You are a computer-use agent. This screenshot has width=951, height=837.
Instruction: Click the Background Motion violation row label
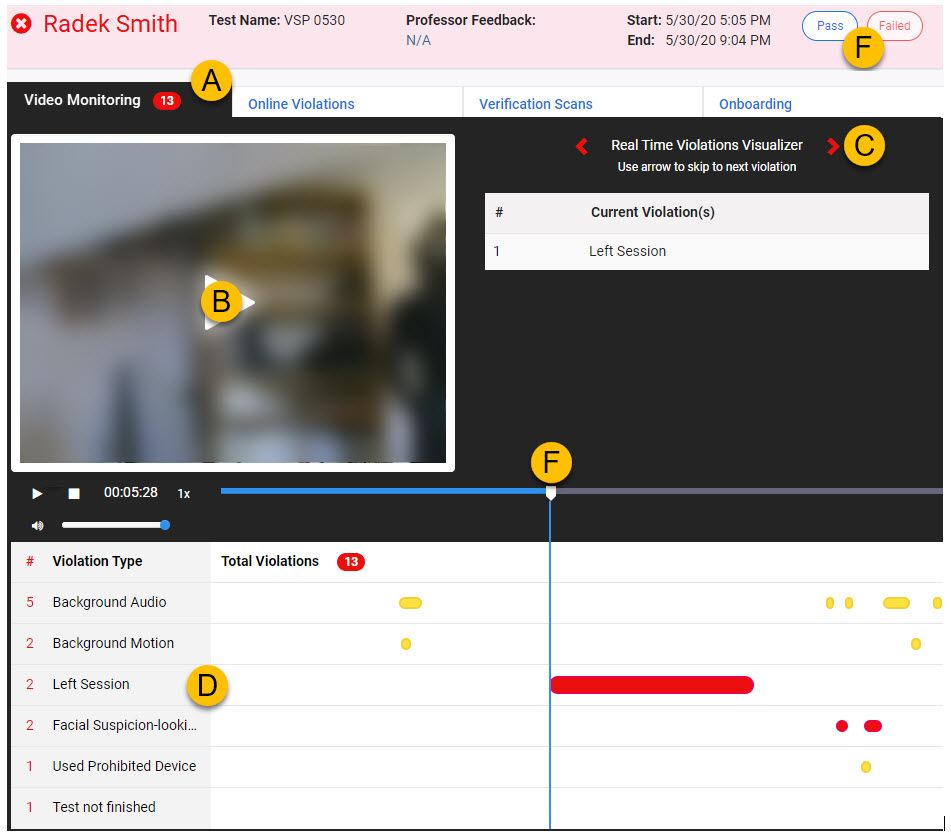click(x=113, y=643)
